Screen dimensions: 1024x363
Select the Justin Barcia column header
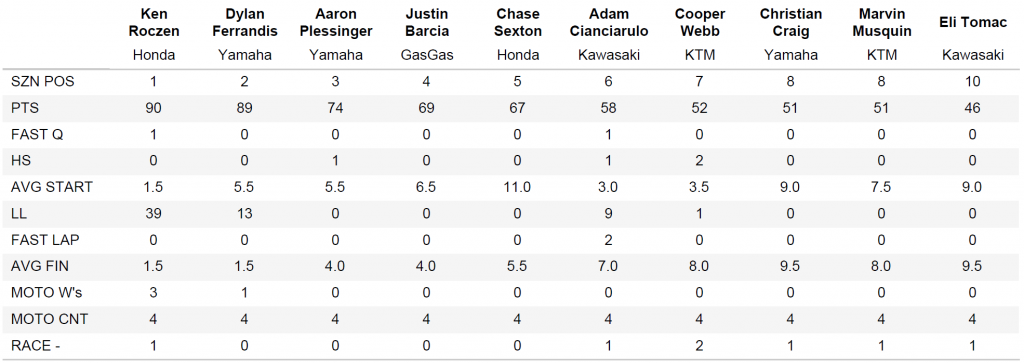point(426,22)
